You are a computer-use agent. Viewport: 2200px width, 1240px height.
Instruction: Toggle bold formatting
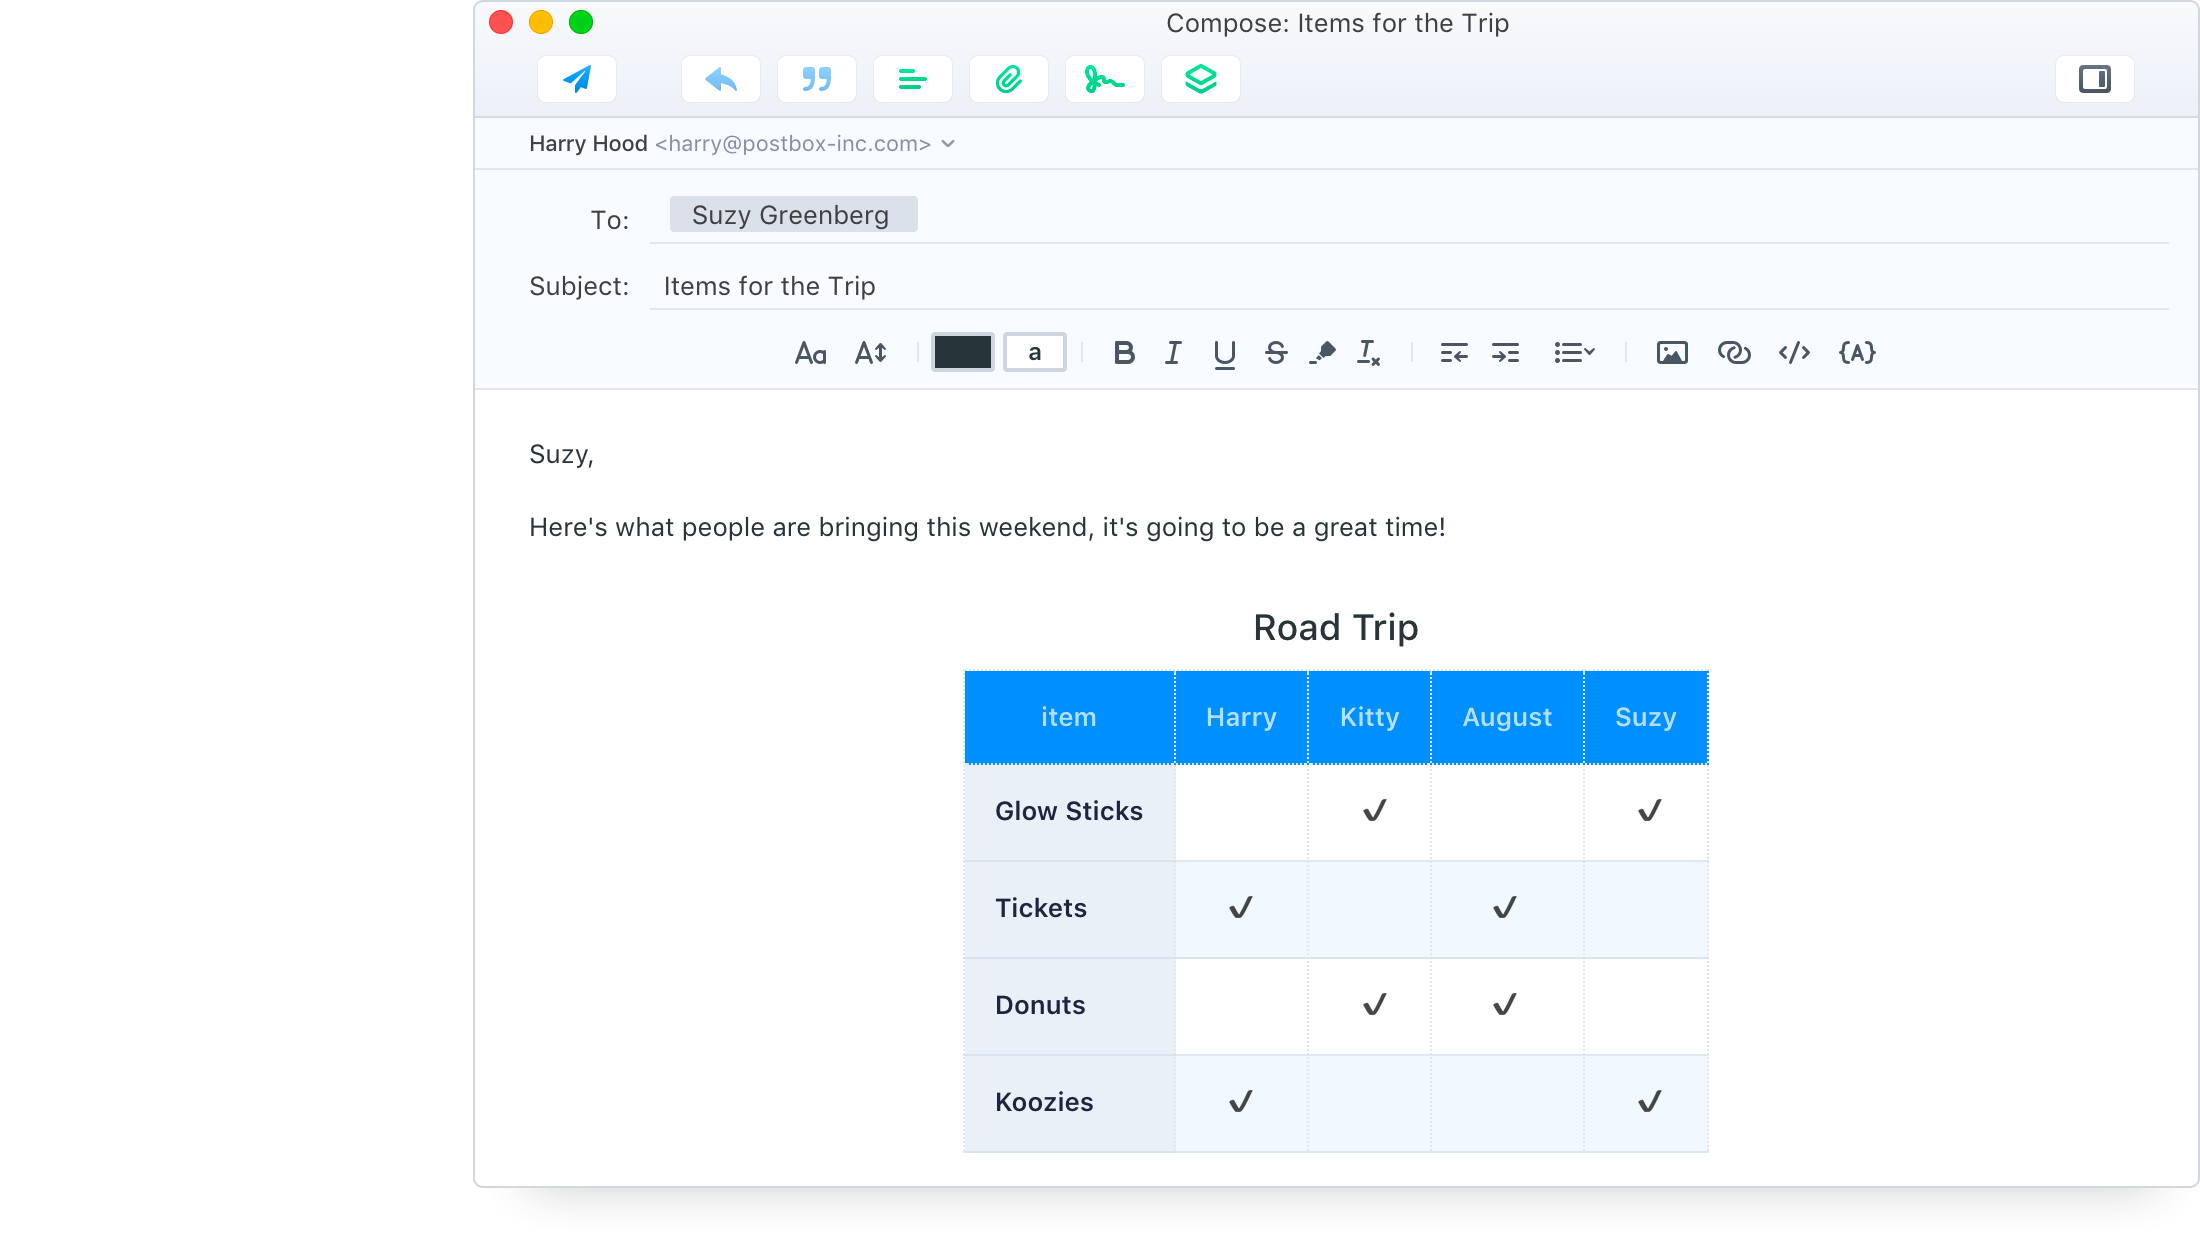pos(1124,353)
